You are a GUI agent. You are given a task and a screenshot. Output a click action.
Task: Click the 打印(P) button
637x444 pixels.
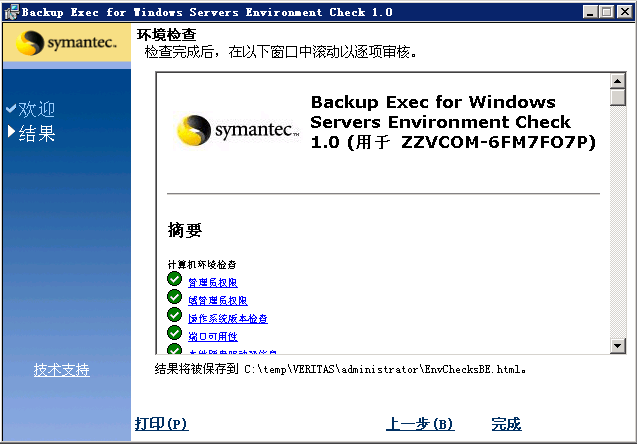click(161, 424)
